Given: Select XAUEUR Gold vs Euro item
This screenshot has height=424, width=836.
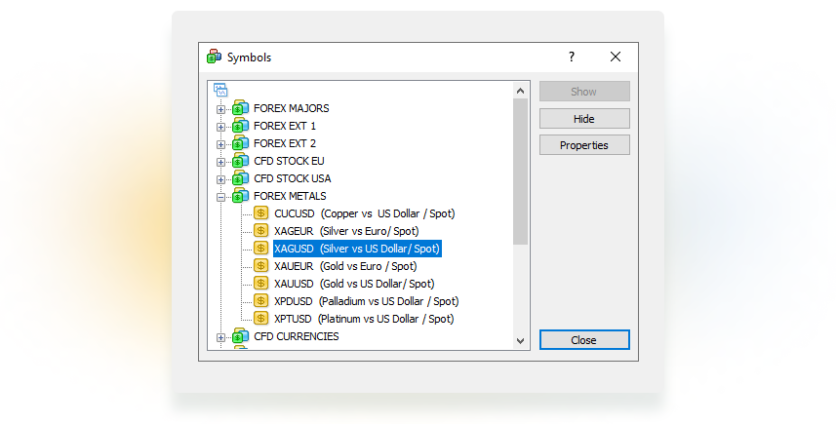Looking at the screenshot, I should pyautogui.click(x=345, y=266).
